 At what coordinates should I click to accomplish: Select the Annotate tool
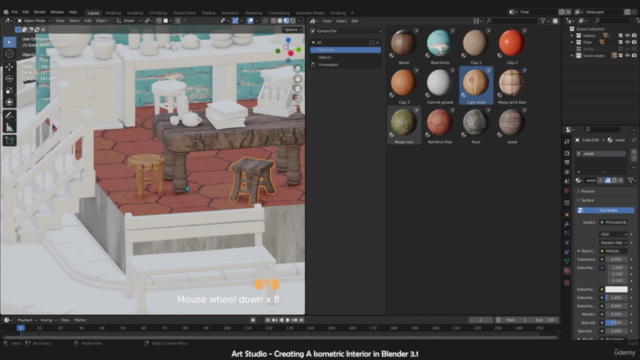click(9, 116)
